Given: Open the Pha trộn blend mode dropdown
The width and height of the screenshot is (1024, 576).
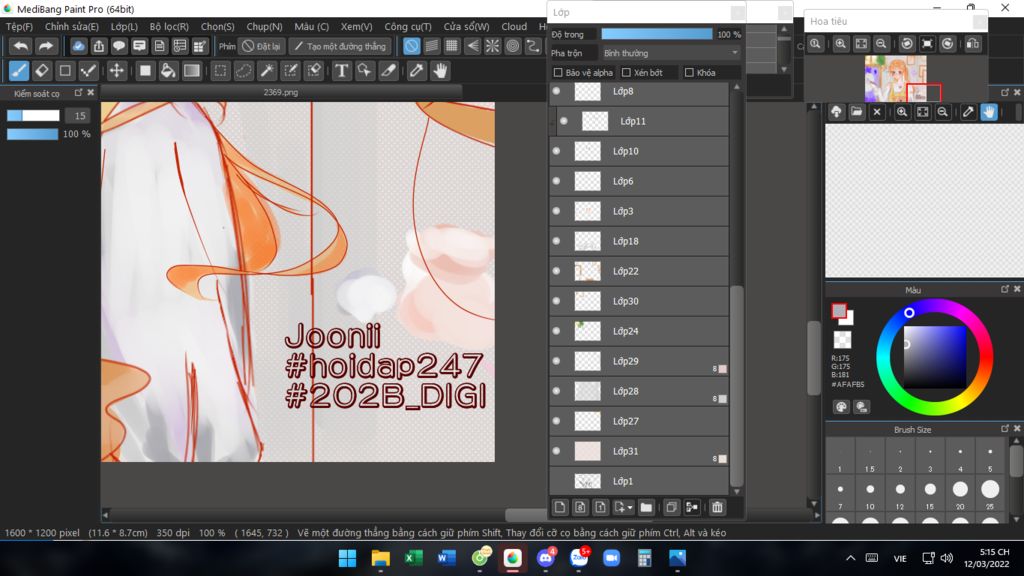Looking at the screenshot, I should pos(670,53).
